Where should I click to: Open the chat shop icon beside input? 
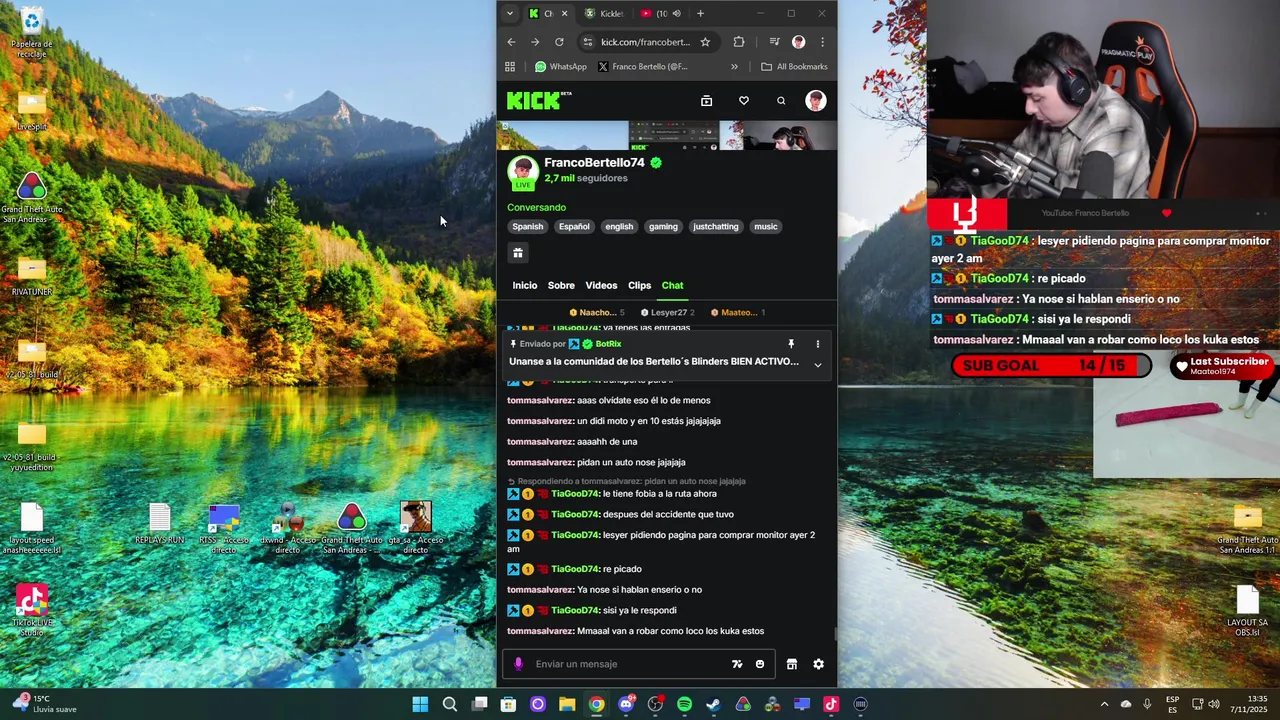(x=791, y=664)
